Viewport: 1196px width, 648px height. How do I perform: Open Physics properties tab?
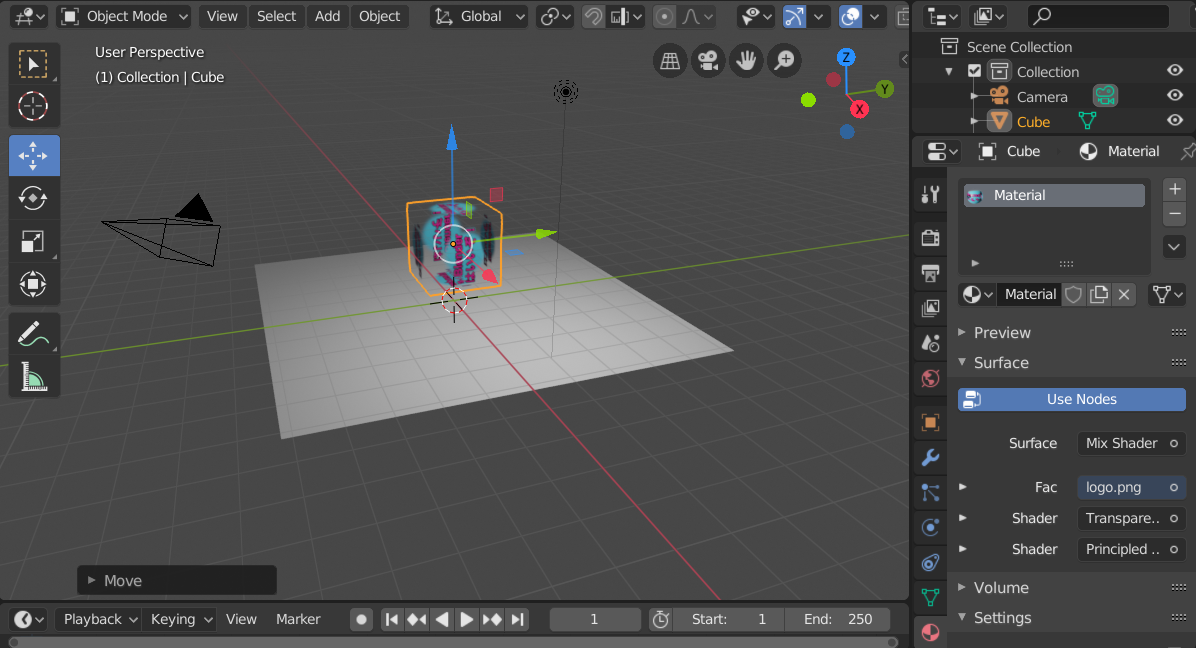[930, 528]
